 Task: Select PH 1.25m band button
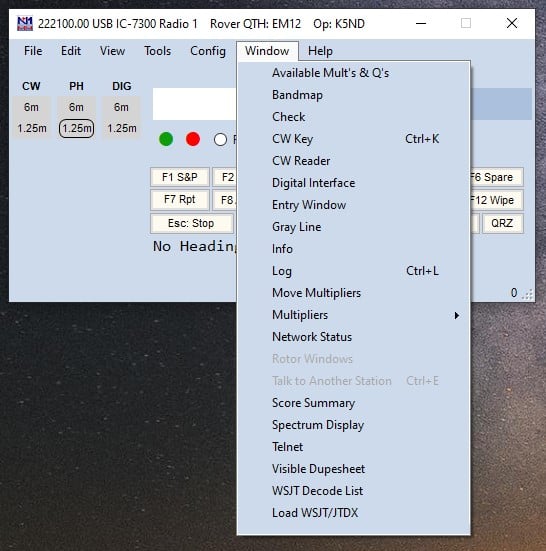point(77,128)
